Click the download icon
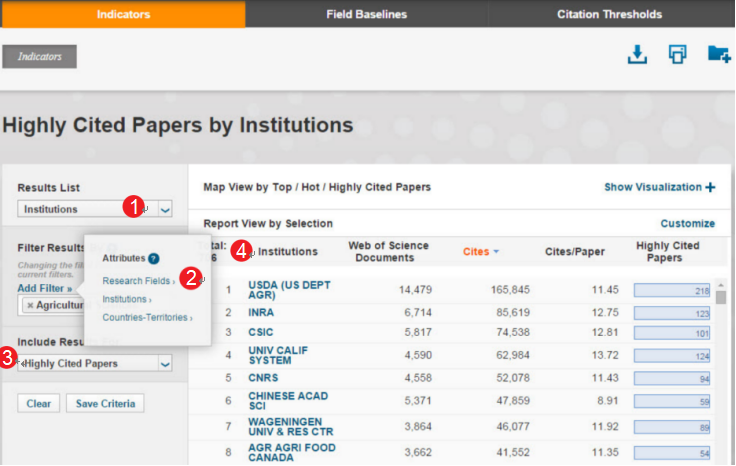Viewport: 736px width, 466px height. (637, 54)
